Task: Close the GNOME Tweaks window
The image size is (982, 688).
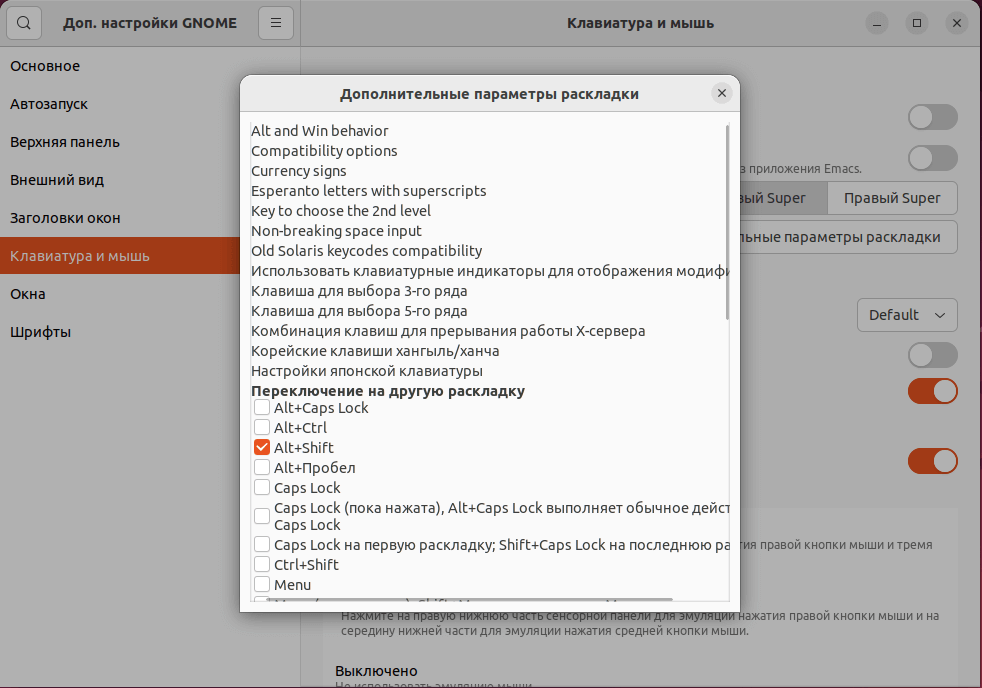Action: click(955, 22)
